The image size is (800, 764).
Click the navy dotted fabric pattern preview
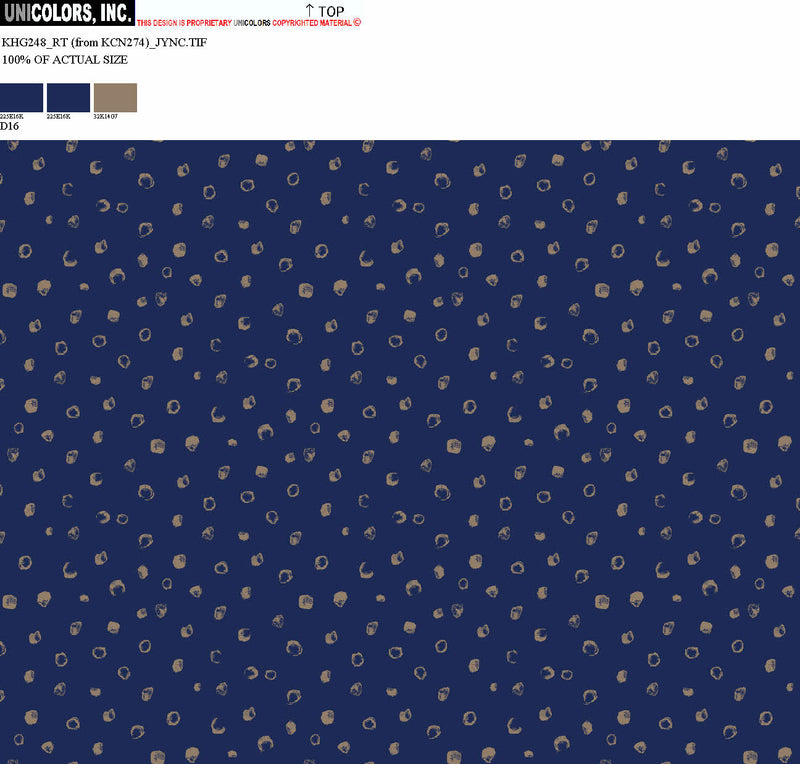click(x=400, y=450)
